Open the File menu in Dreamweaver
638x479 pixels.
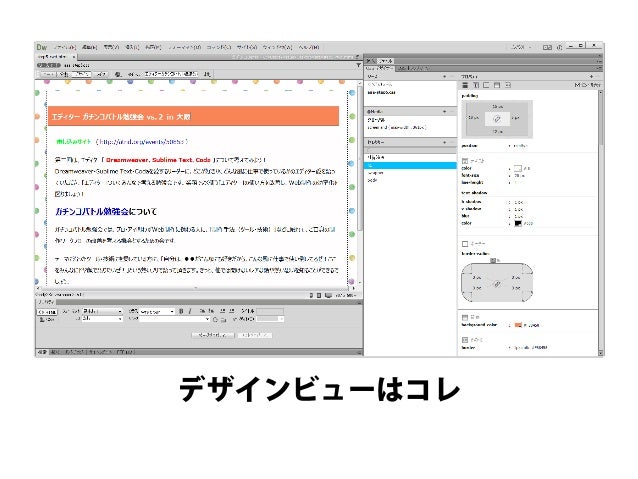(65, 47)
